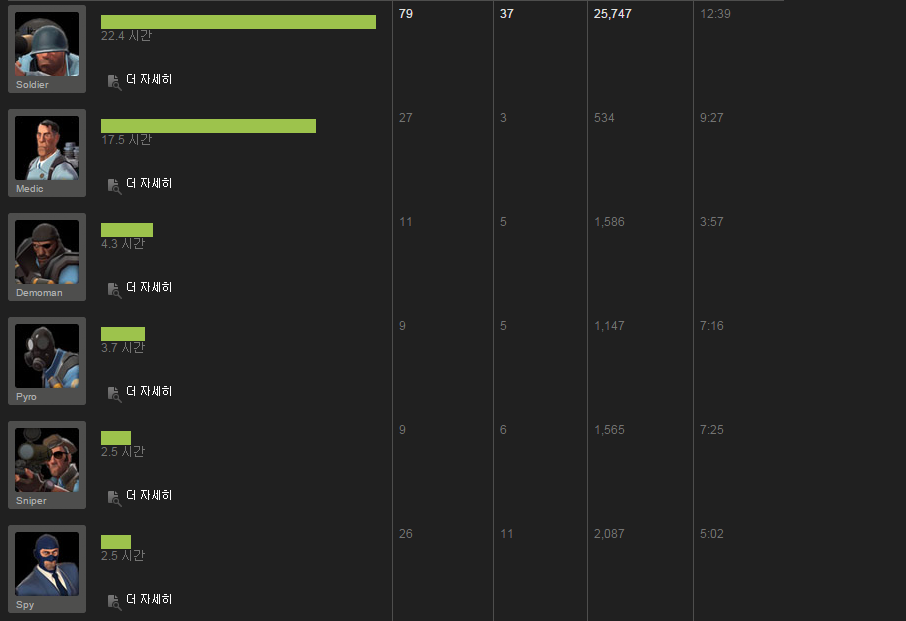Image resolution: width=906 pixels, height=621 pixels.
Task: Click the Soldier points value 25,747
Action: point(612,14)
